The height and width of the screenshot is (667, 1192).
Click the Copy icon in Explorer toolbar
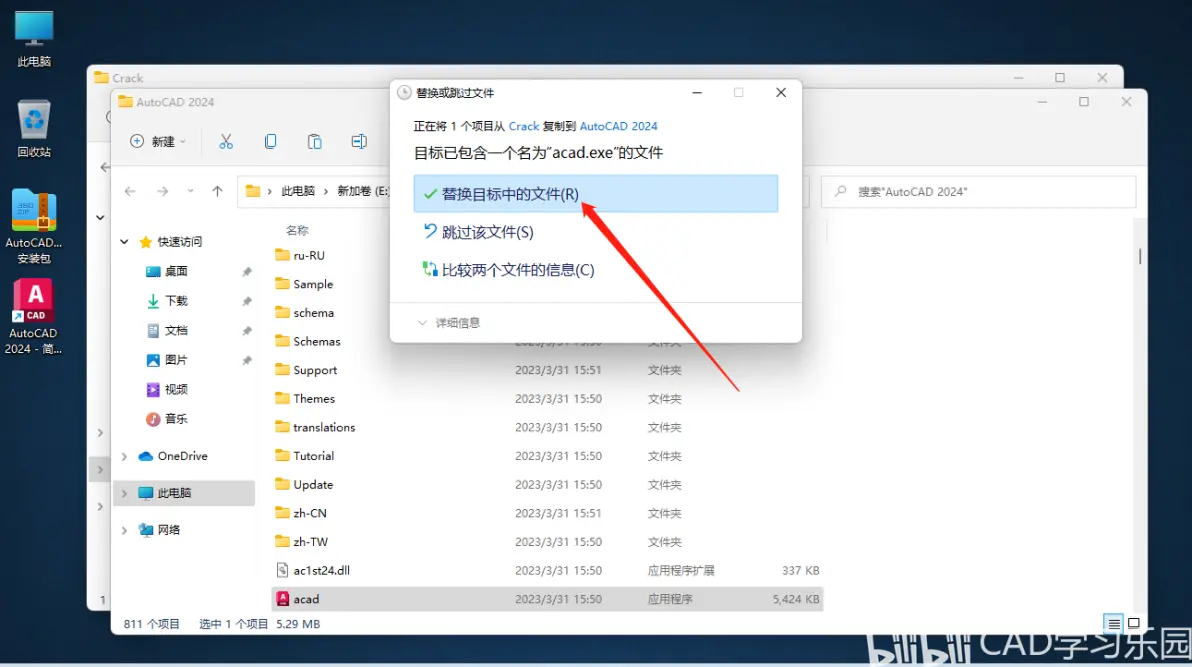[271, 141]
